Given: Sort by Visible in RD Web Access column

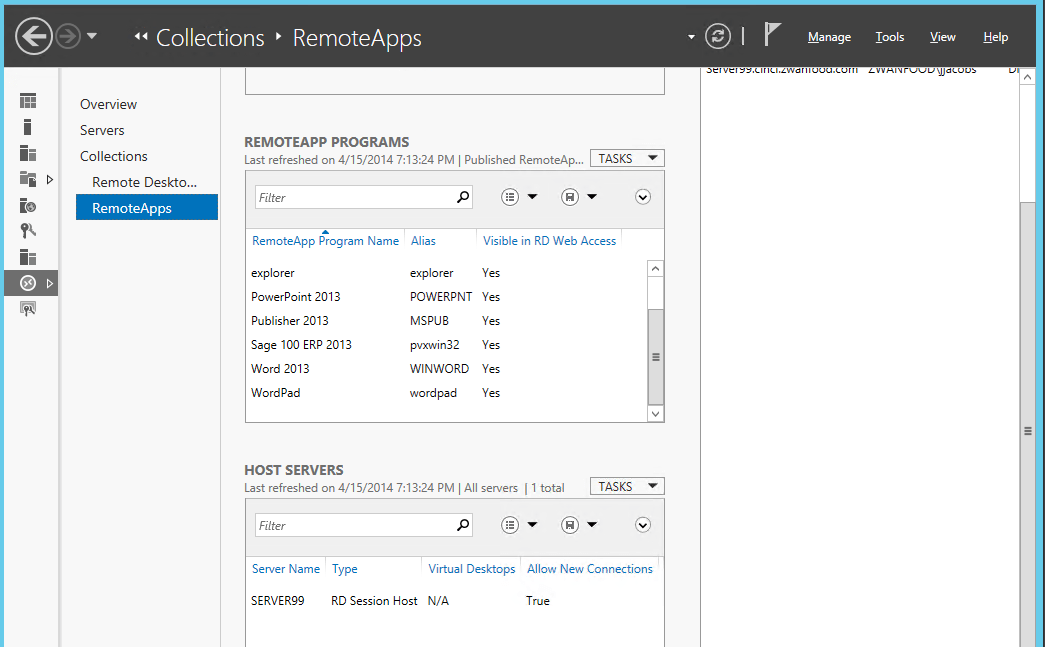Looking at the screenshot, I should [x=549, y=241].
